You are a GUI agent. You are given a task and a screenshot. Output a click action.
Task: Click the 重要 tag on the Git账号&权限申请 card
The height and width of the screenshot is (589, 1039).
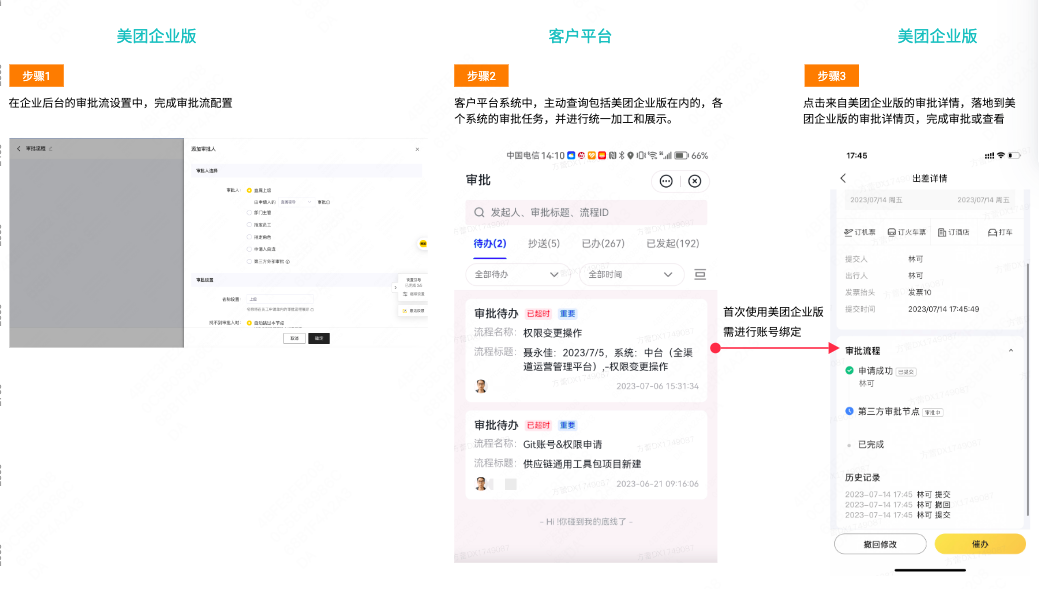567,425
